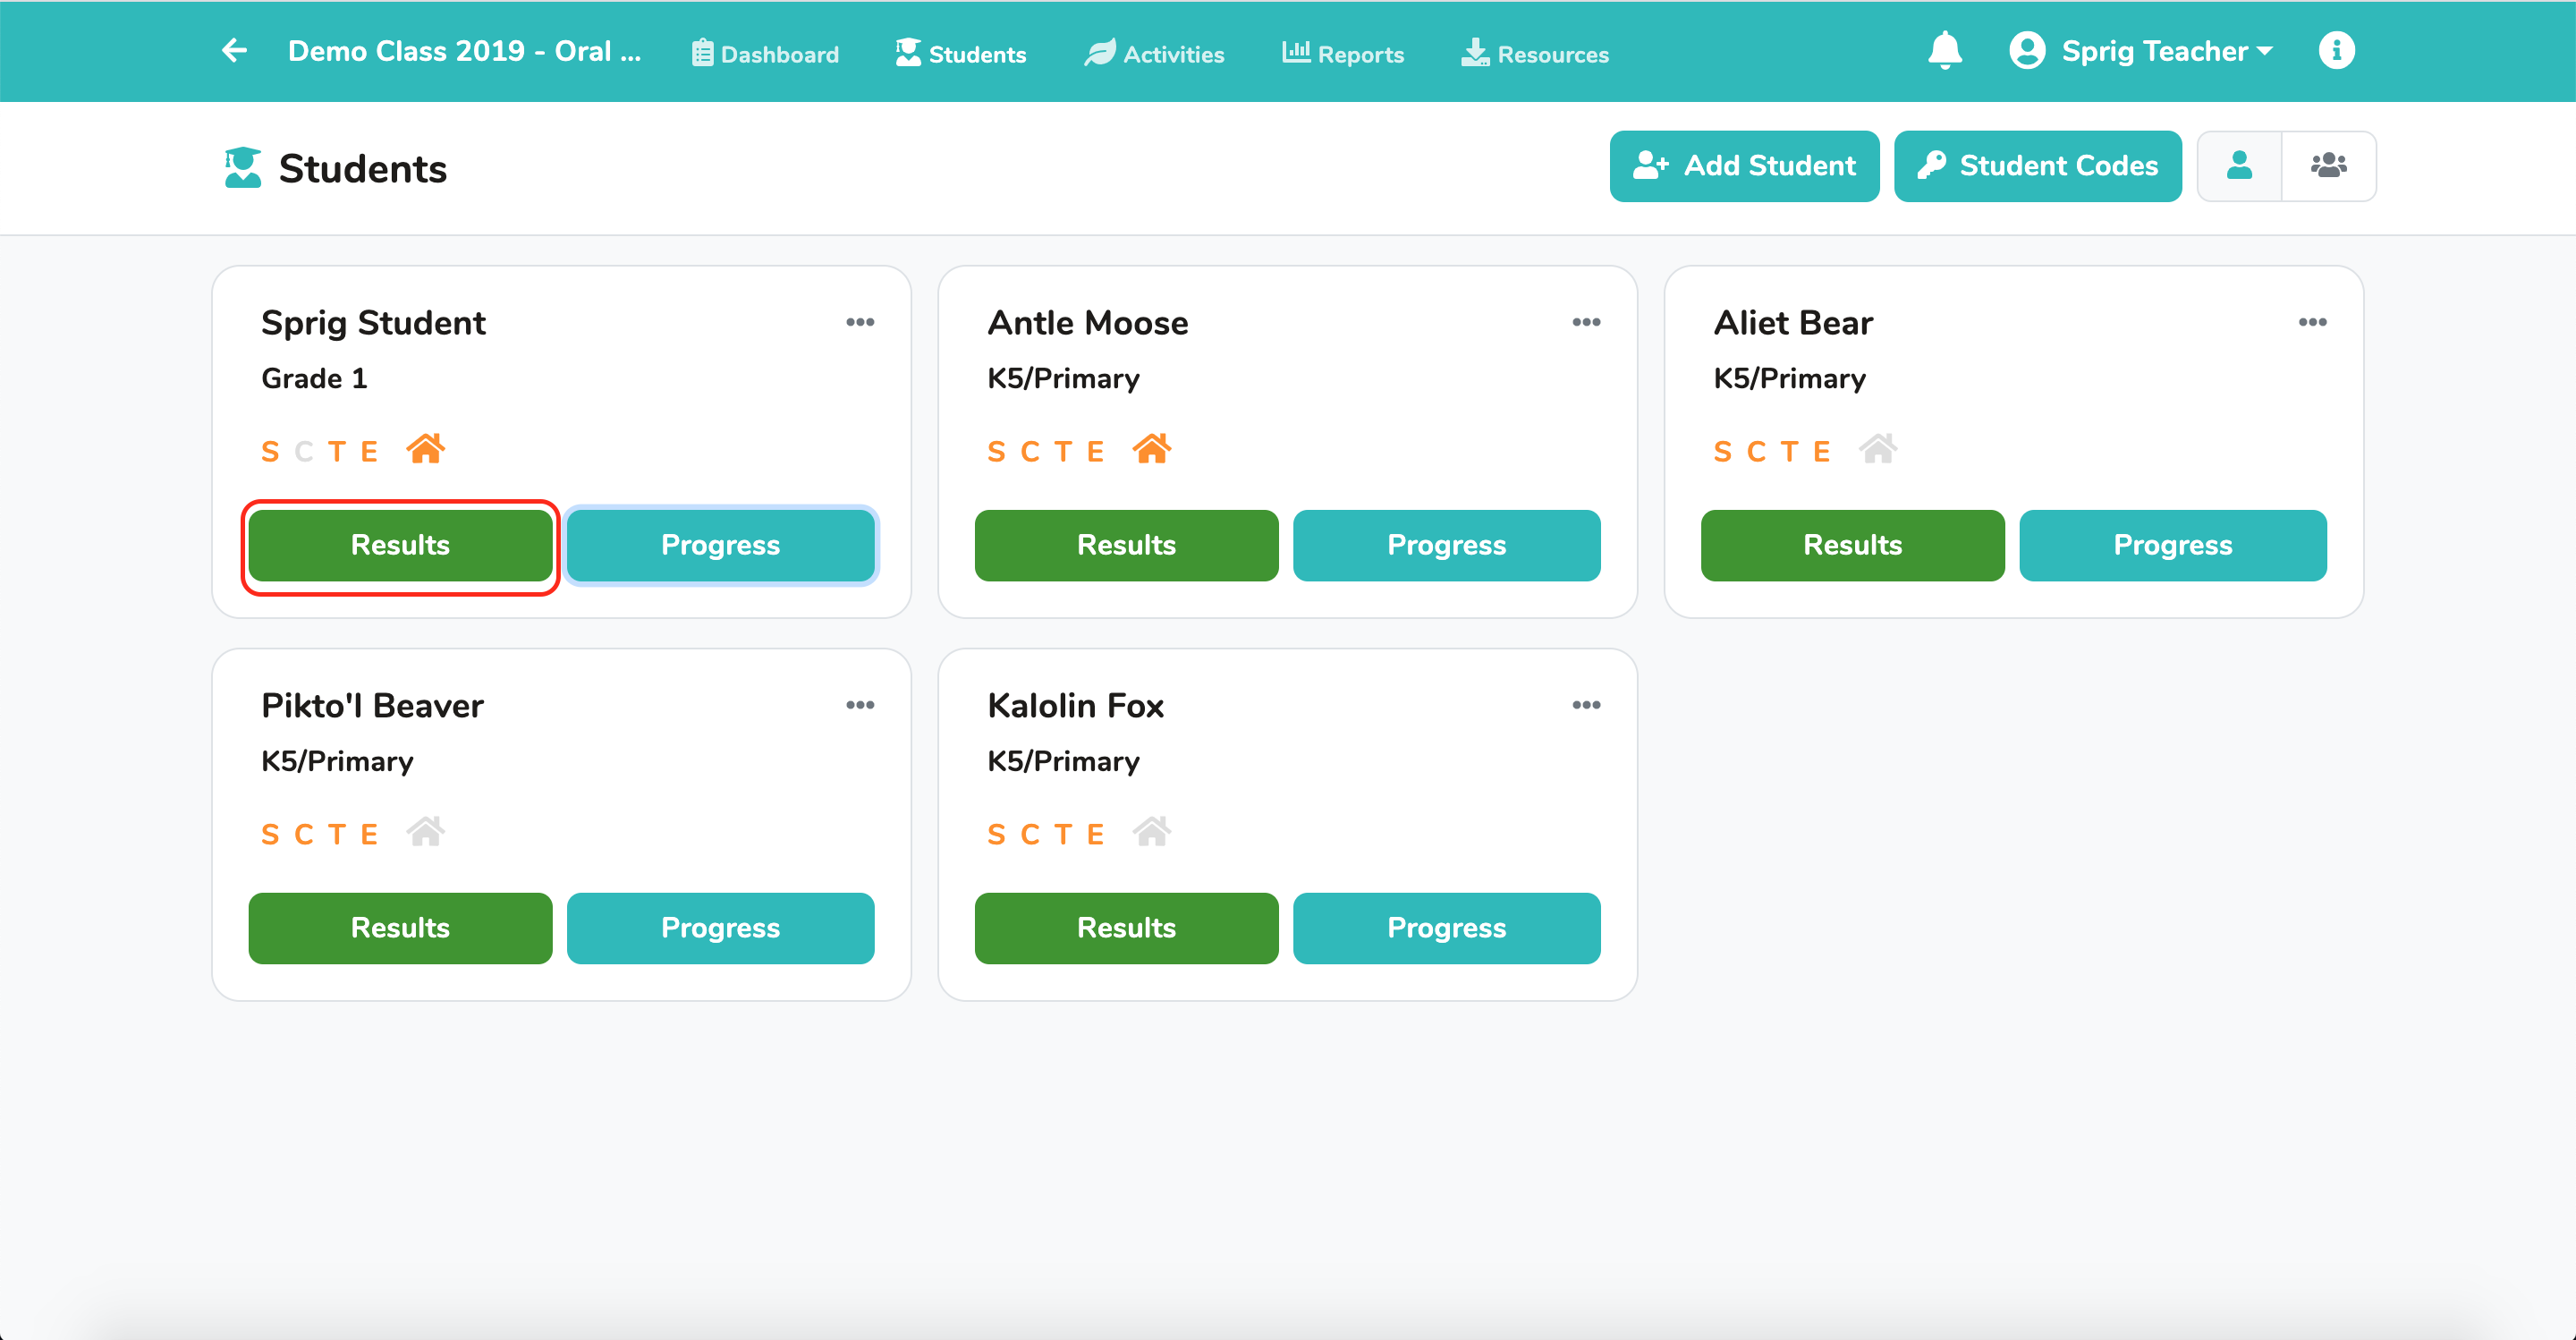
Task: Open the notifications bell
Action: (x=1945, y=50)
